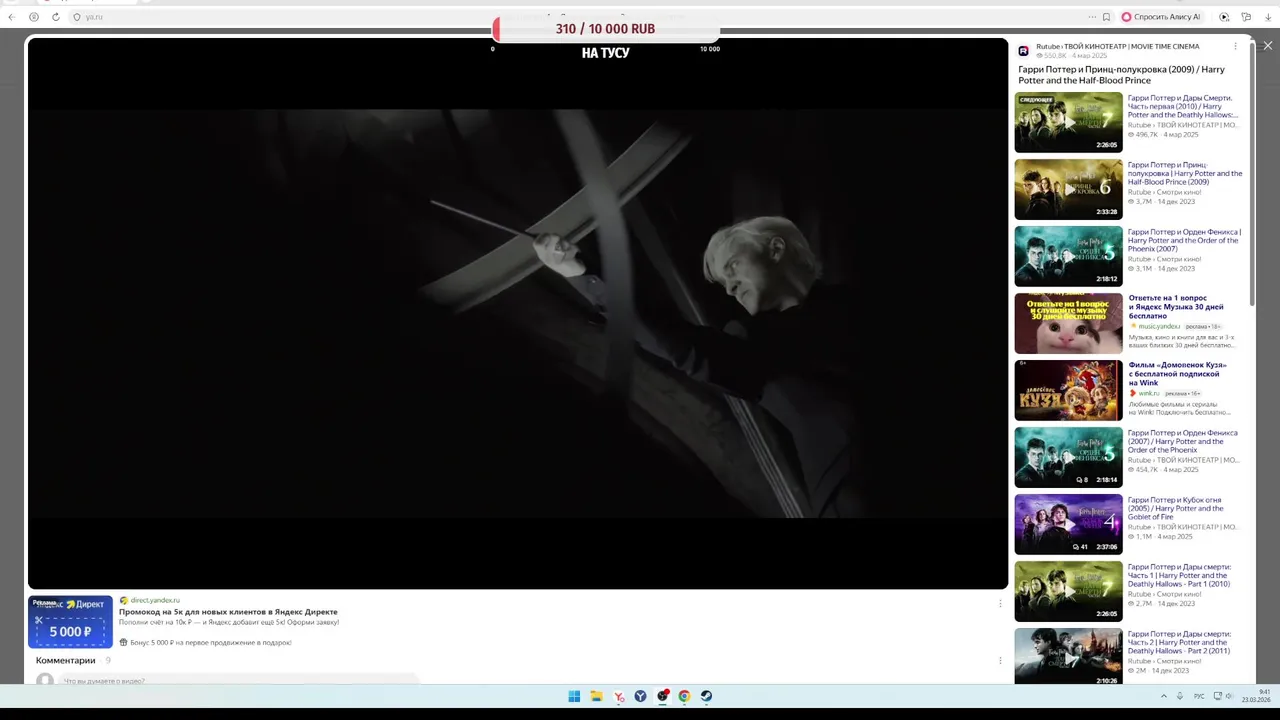
Task: Open Орден Феникса (2007) video with 454,7K views
Action: (1183, 441)
